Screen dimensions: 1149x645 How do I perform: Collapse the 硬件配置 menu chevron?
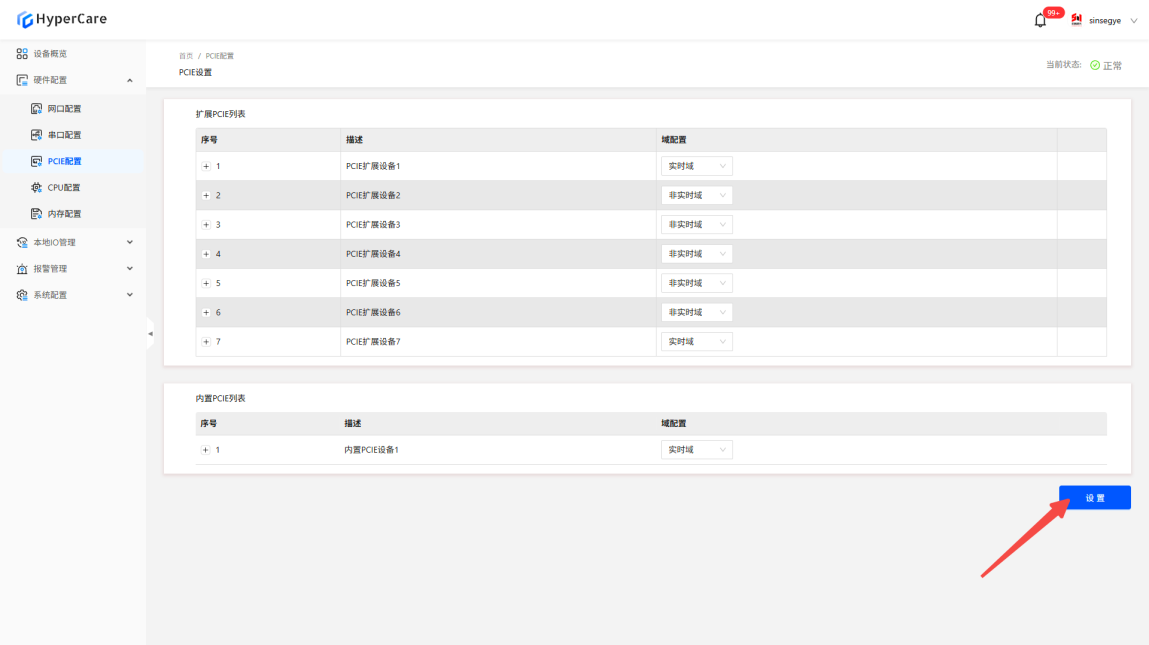pos(130,81)
